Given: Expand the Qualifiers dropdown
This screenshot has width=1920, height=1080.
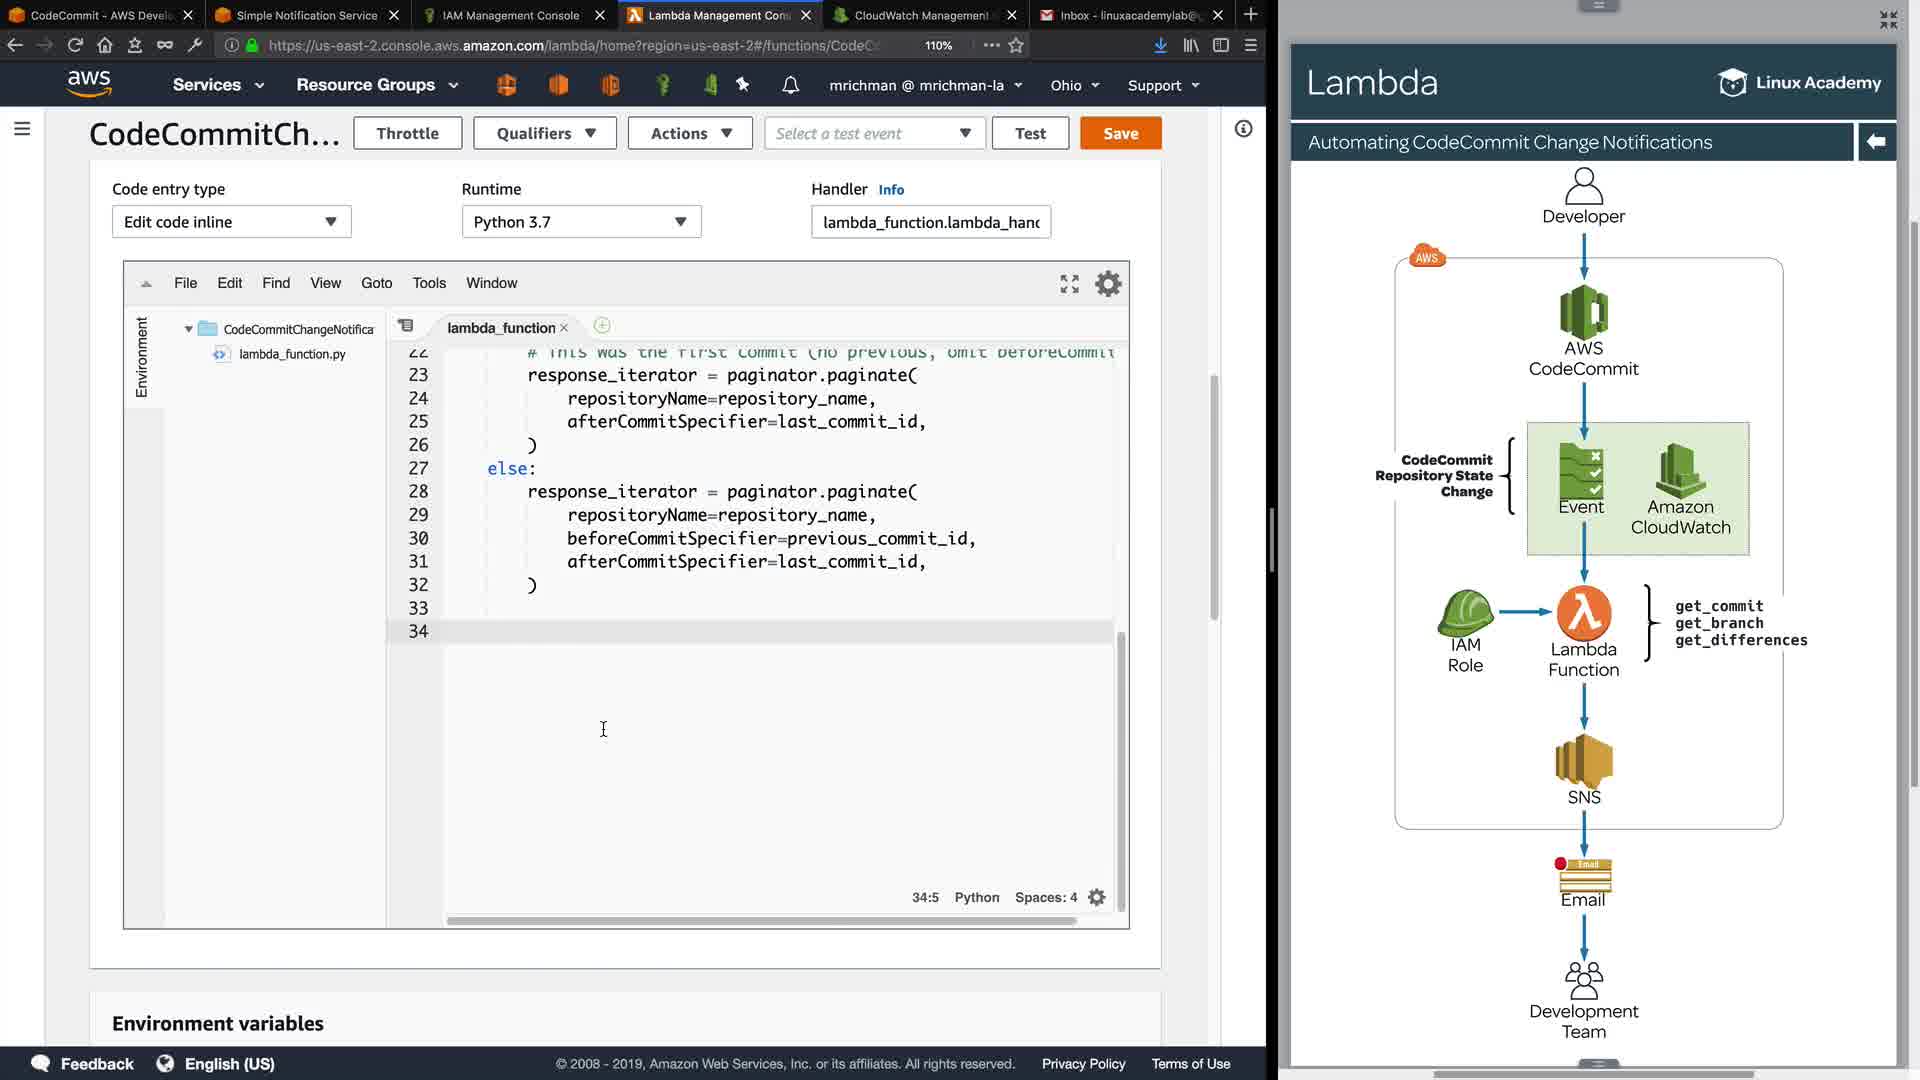Looking at the screenshot, I should [x=545, y=133].
